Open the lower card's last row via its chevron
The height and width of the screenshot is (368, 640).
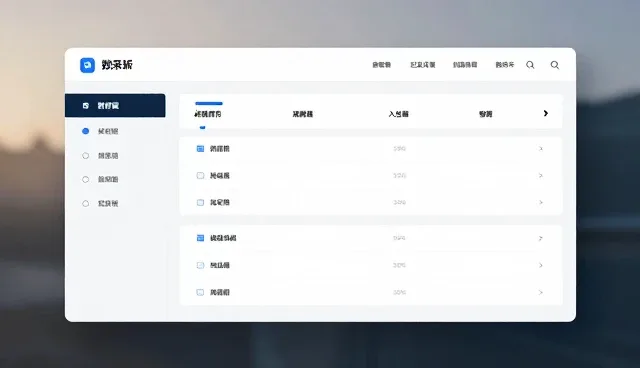pos(541,292)
